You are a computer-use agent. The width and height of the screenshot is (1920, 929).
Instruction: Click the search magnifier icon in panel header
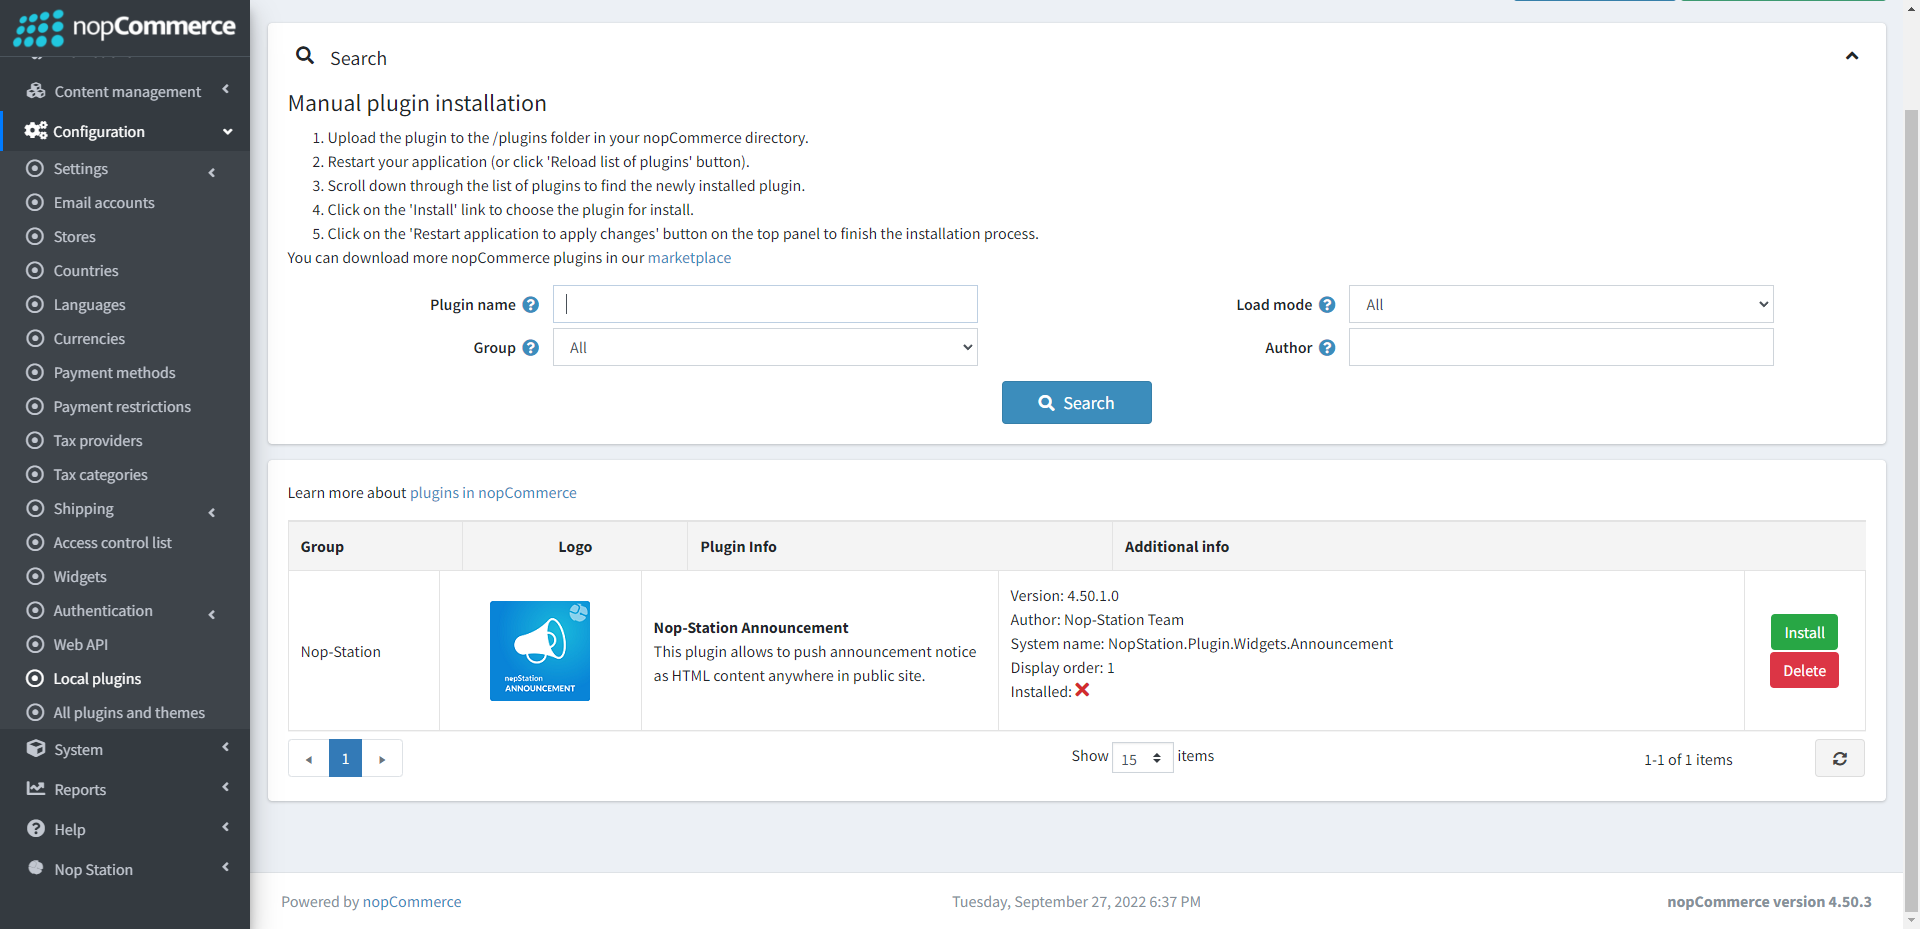tap(305, 56)
